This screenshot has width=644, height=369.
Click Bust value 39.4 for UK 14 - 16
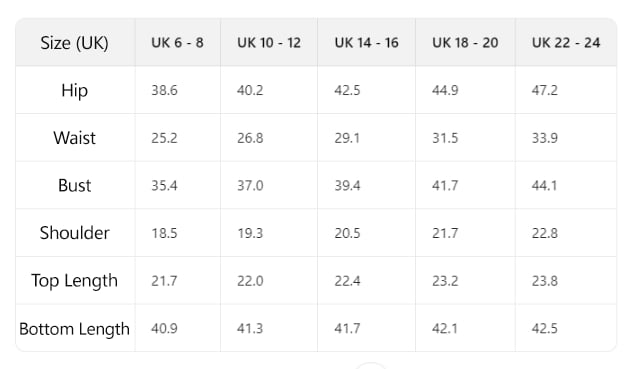click(x=347, y=186)
